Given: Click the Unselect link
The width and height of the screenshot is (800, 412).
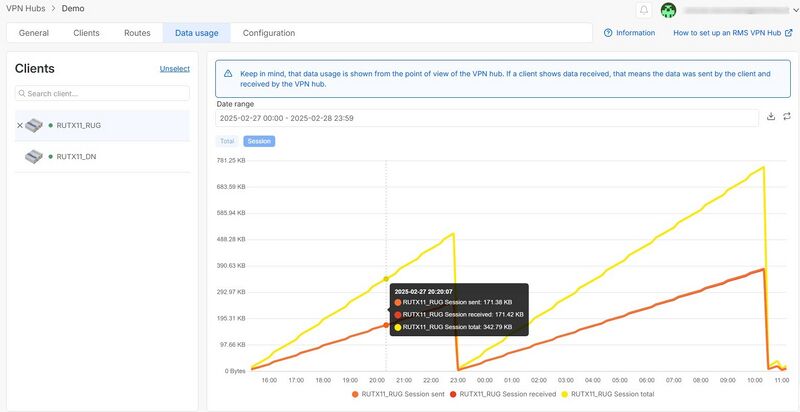Looking at the screenshot, I should (x=174, y=69).
